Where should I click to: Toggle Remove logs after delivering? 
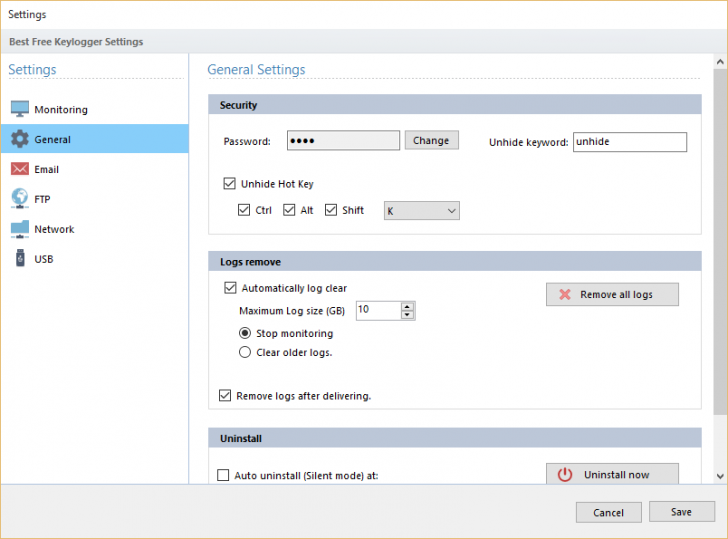pos(225,396)
